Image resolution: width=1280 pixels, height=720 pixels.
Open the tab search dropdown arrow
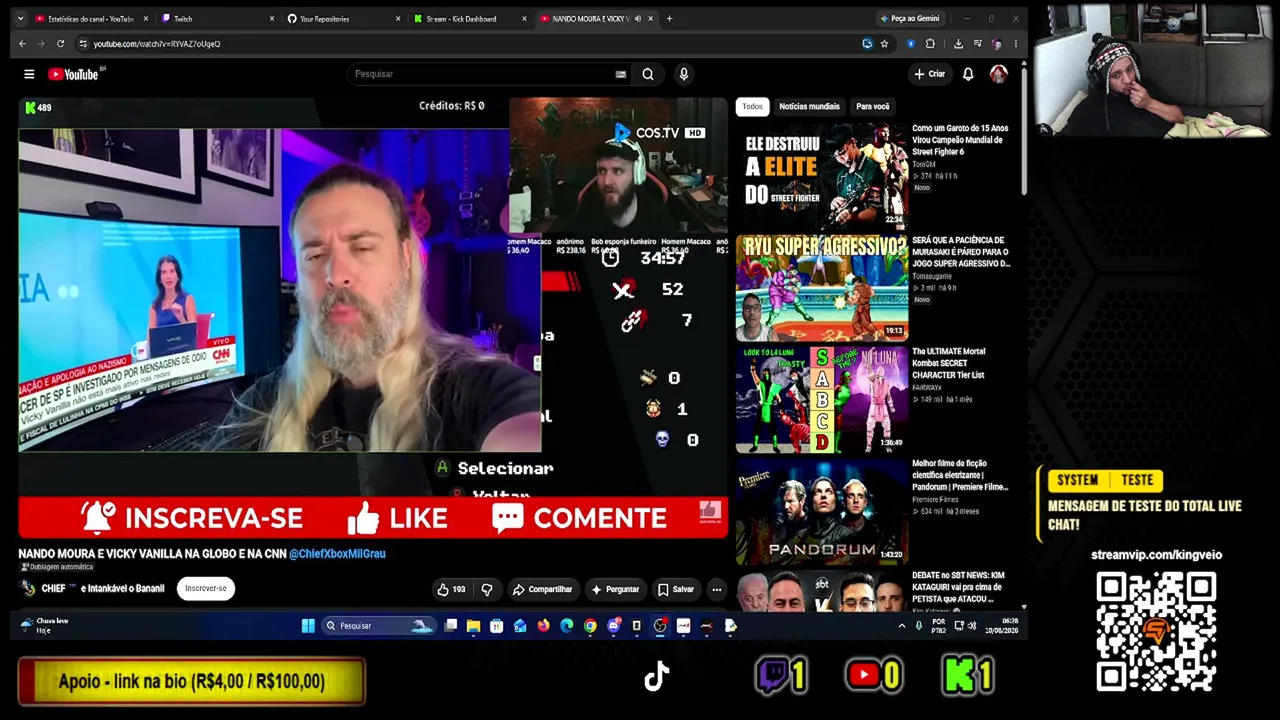click(22, 19)
